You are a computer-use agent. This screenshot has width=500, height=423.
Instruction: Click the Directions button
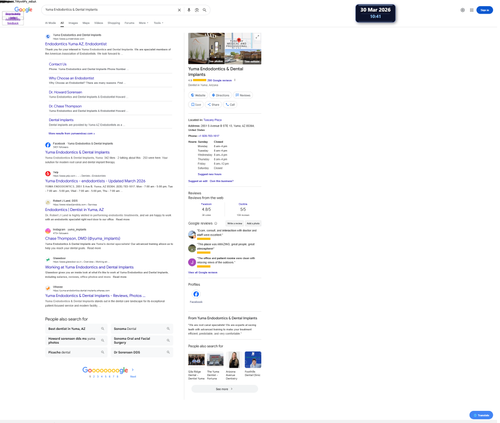(221, 95)
